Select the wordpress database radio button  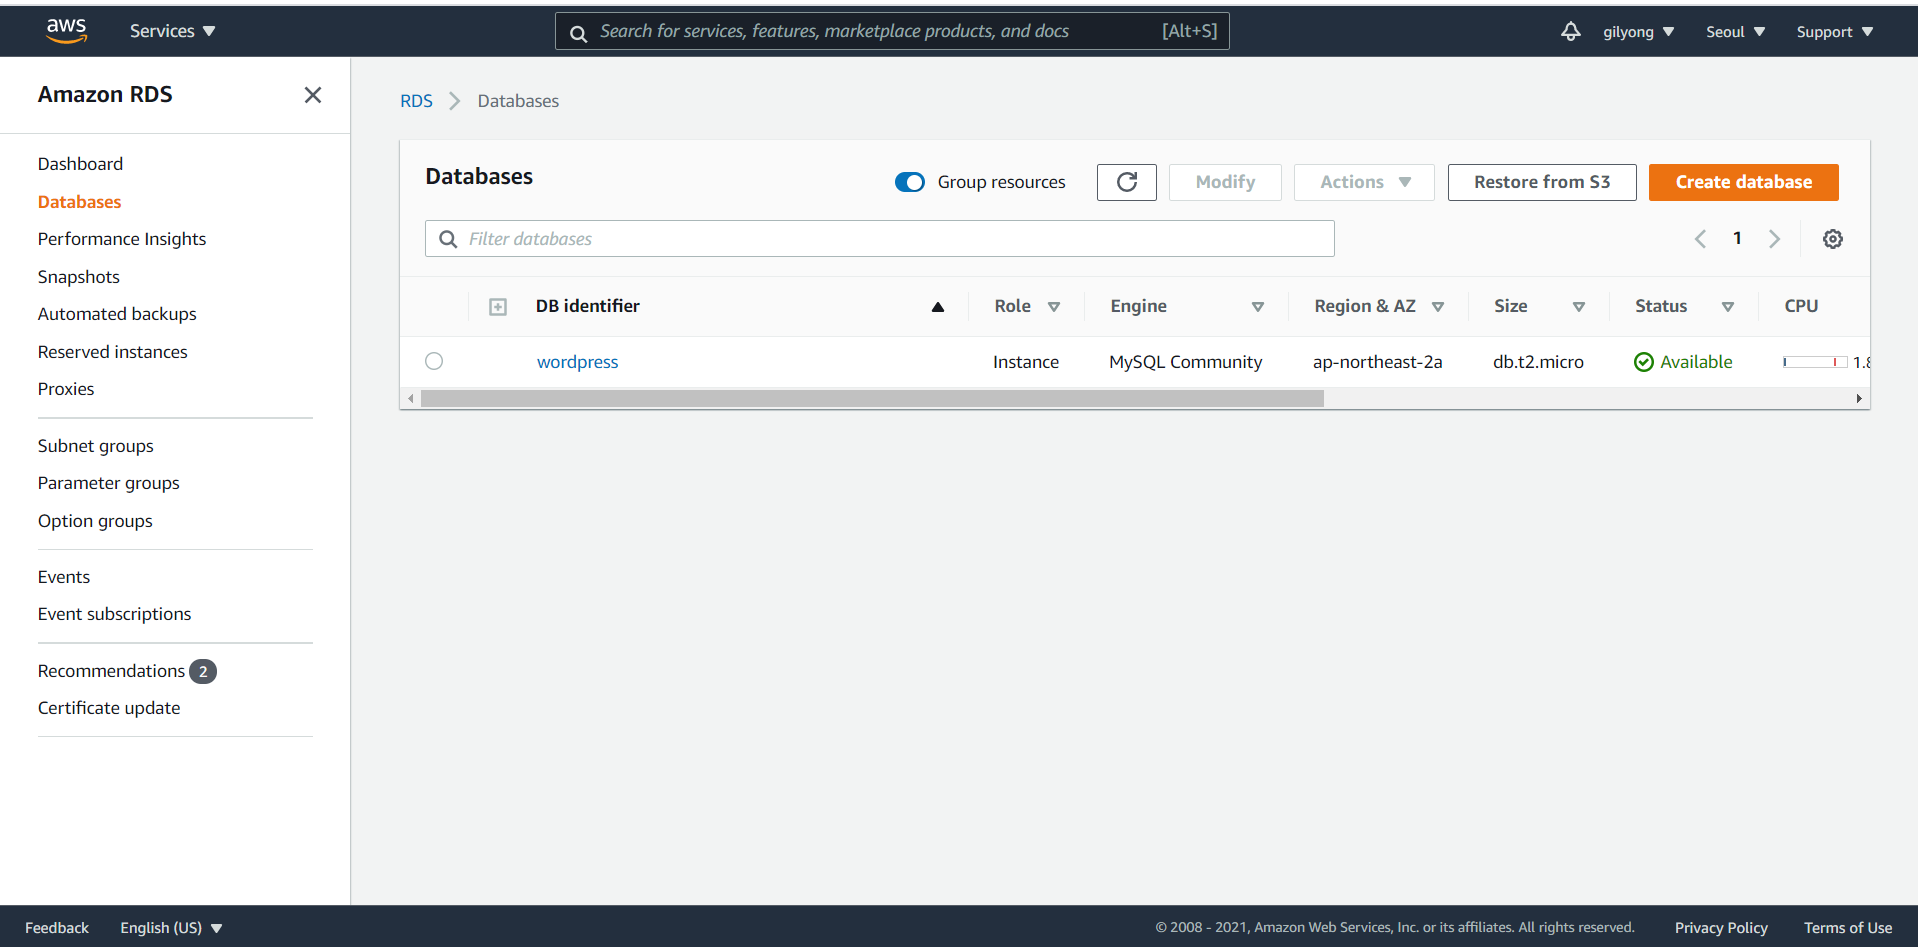click(x=434, y=361)
